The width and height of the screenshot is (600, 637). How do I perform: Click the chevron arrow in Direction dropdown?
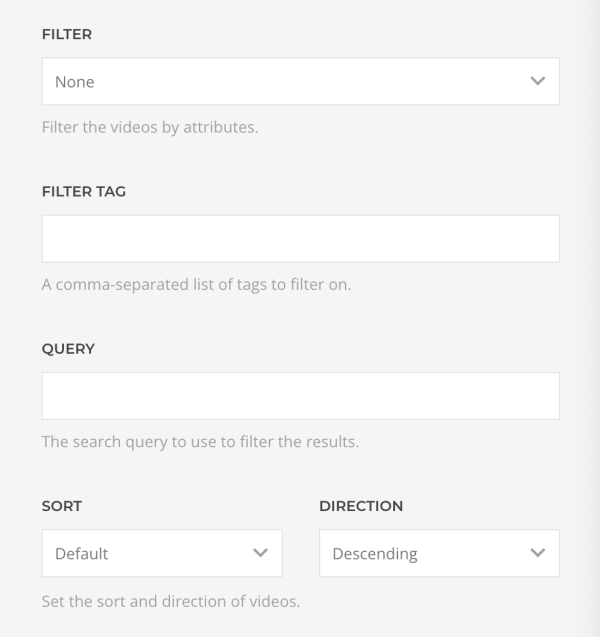click(537, 552)
